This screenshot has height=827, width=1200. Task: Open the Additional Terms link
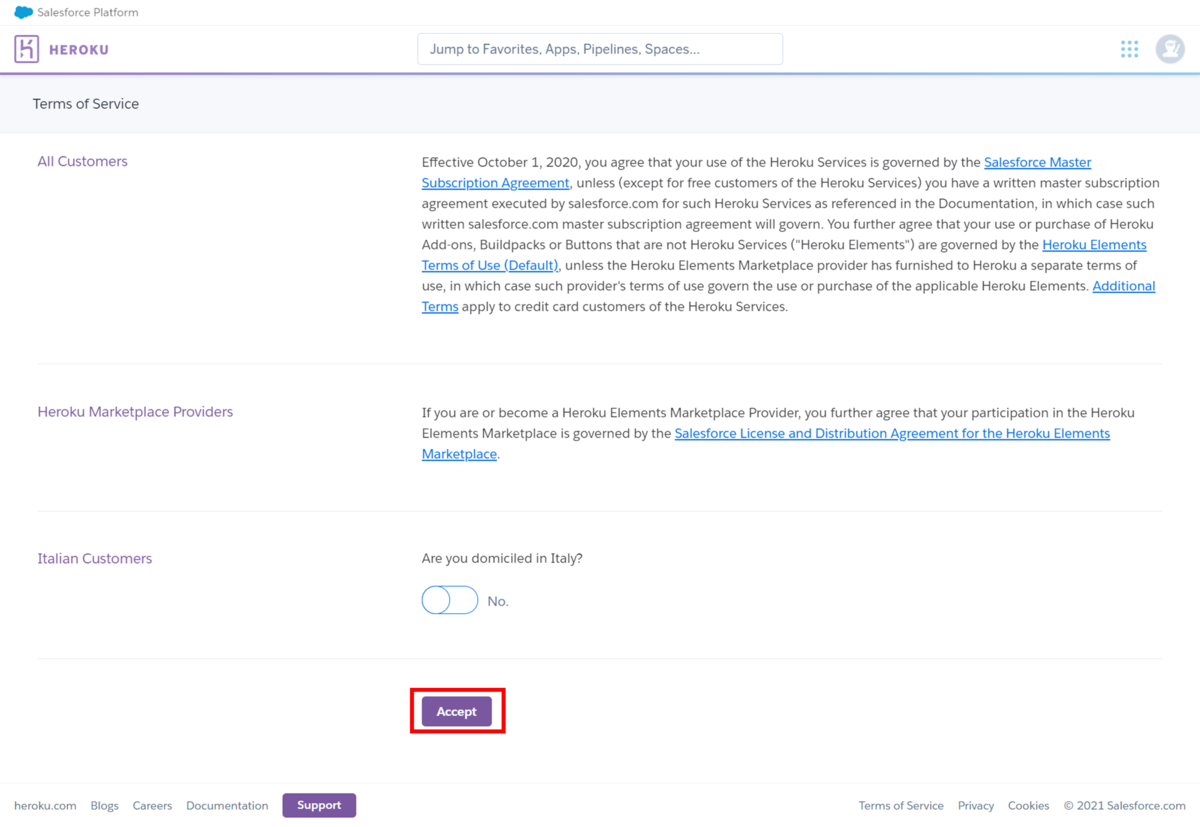click(788, 296)
